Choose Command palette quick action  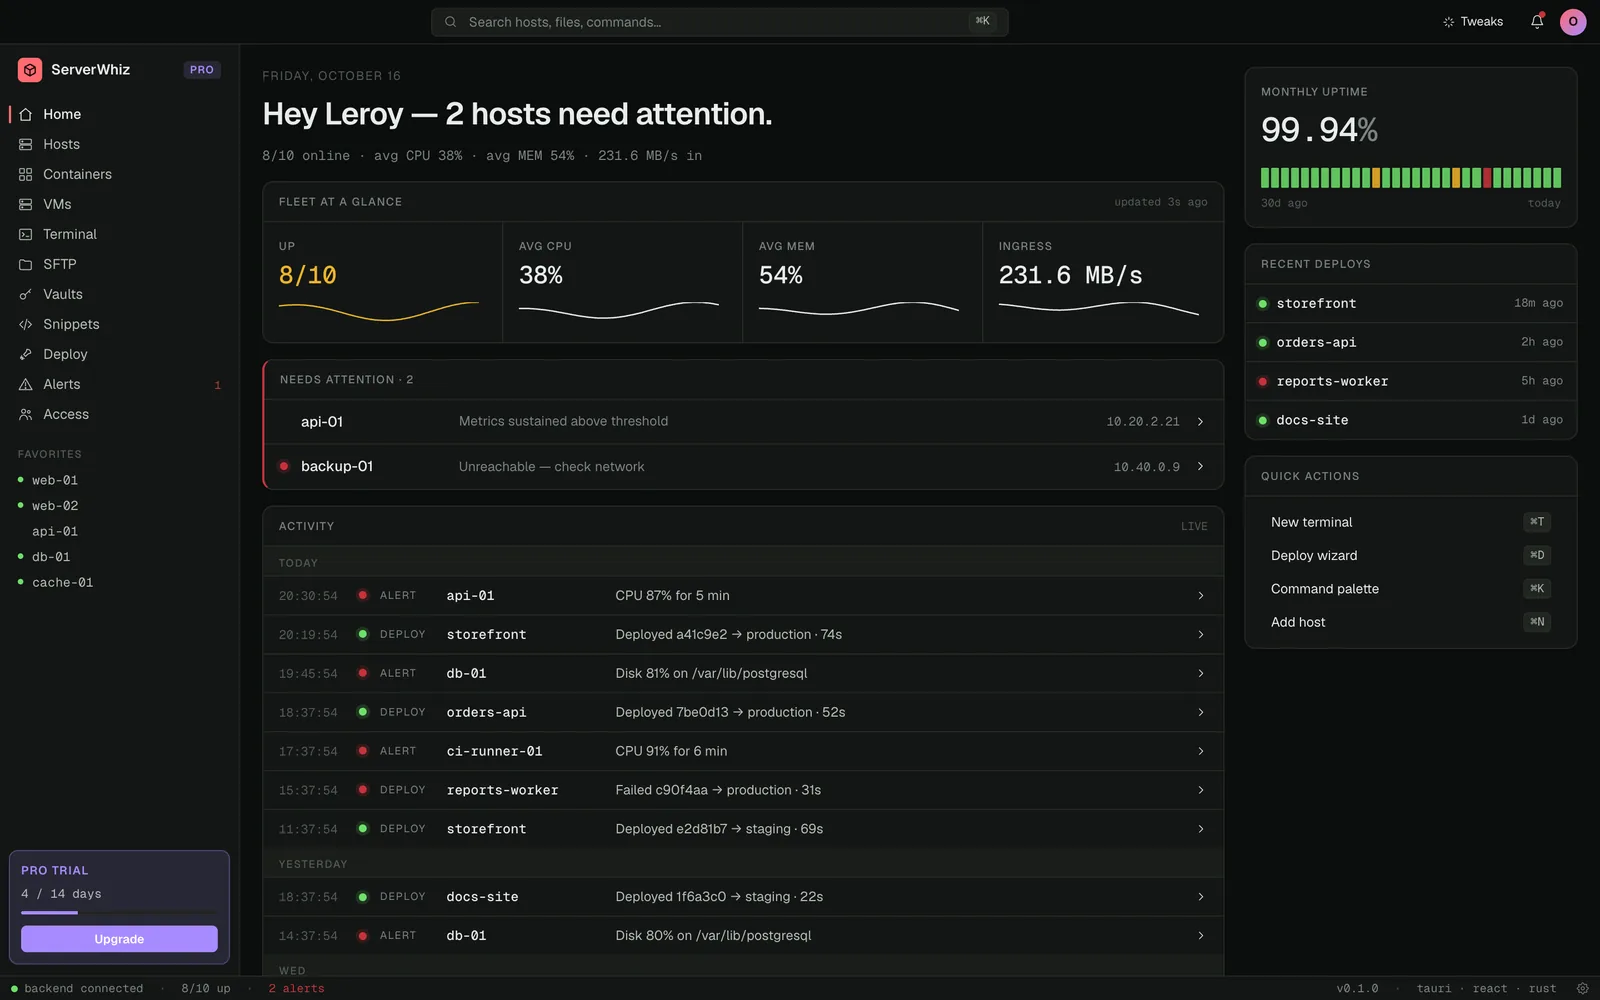[1410, 588]
